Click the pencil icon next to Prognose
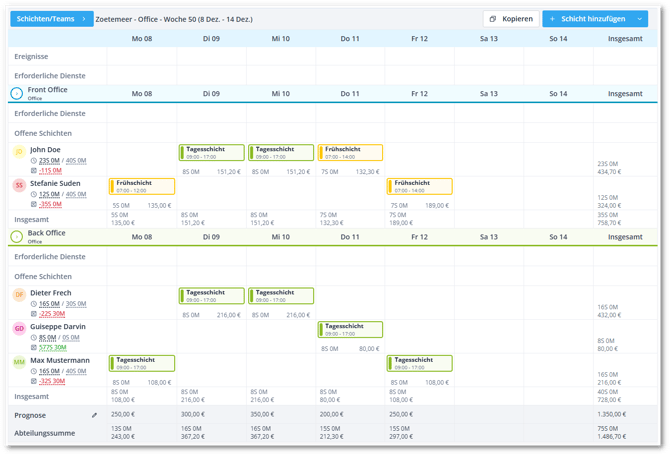Image resolution: width=670 pixels, height=455 pixels. coord(95,415)
